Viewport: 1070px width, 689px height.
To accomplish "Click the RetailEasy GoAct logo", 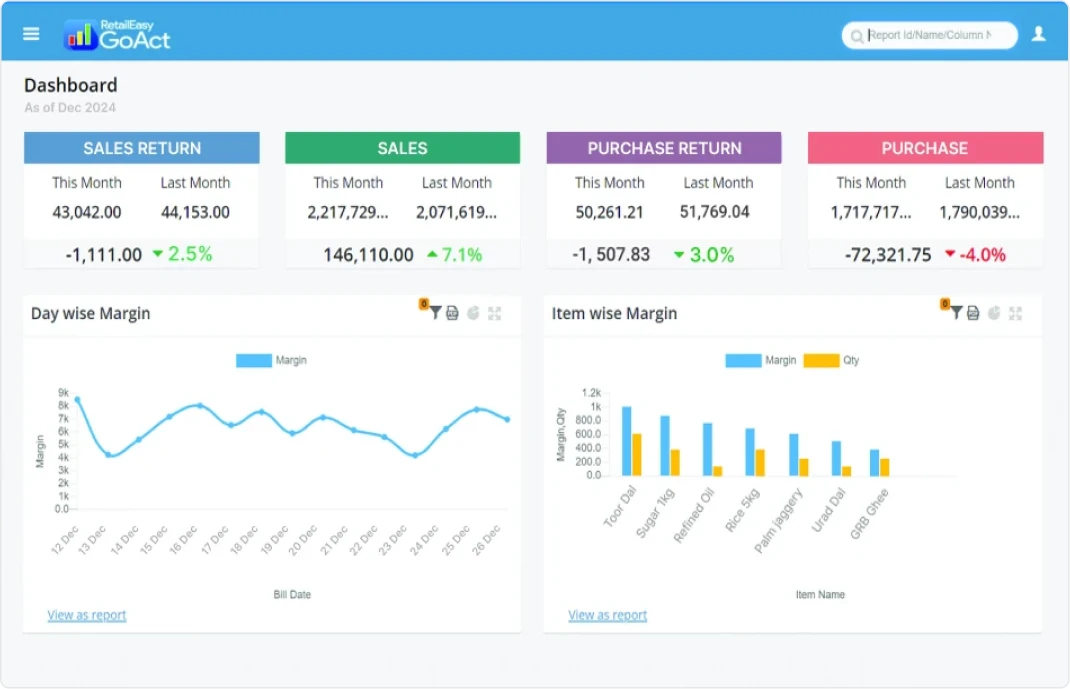I will (117, 32).
